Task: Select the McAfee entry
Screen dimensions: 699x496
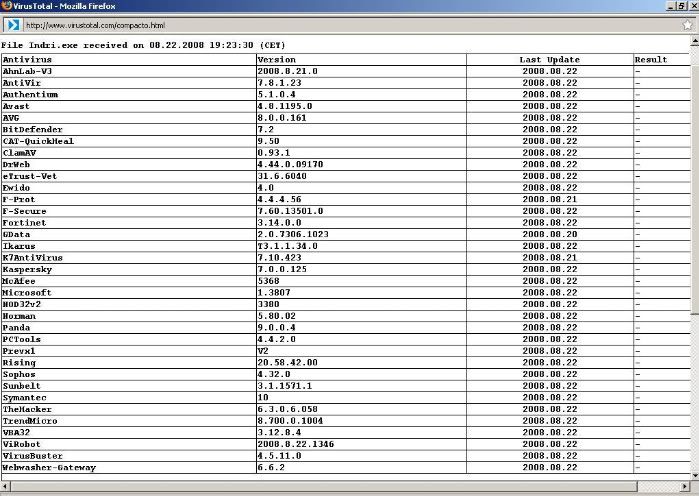Action: [x=19, y=281]
